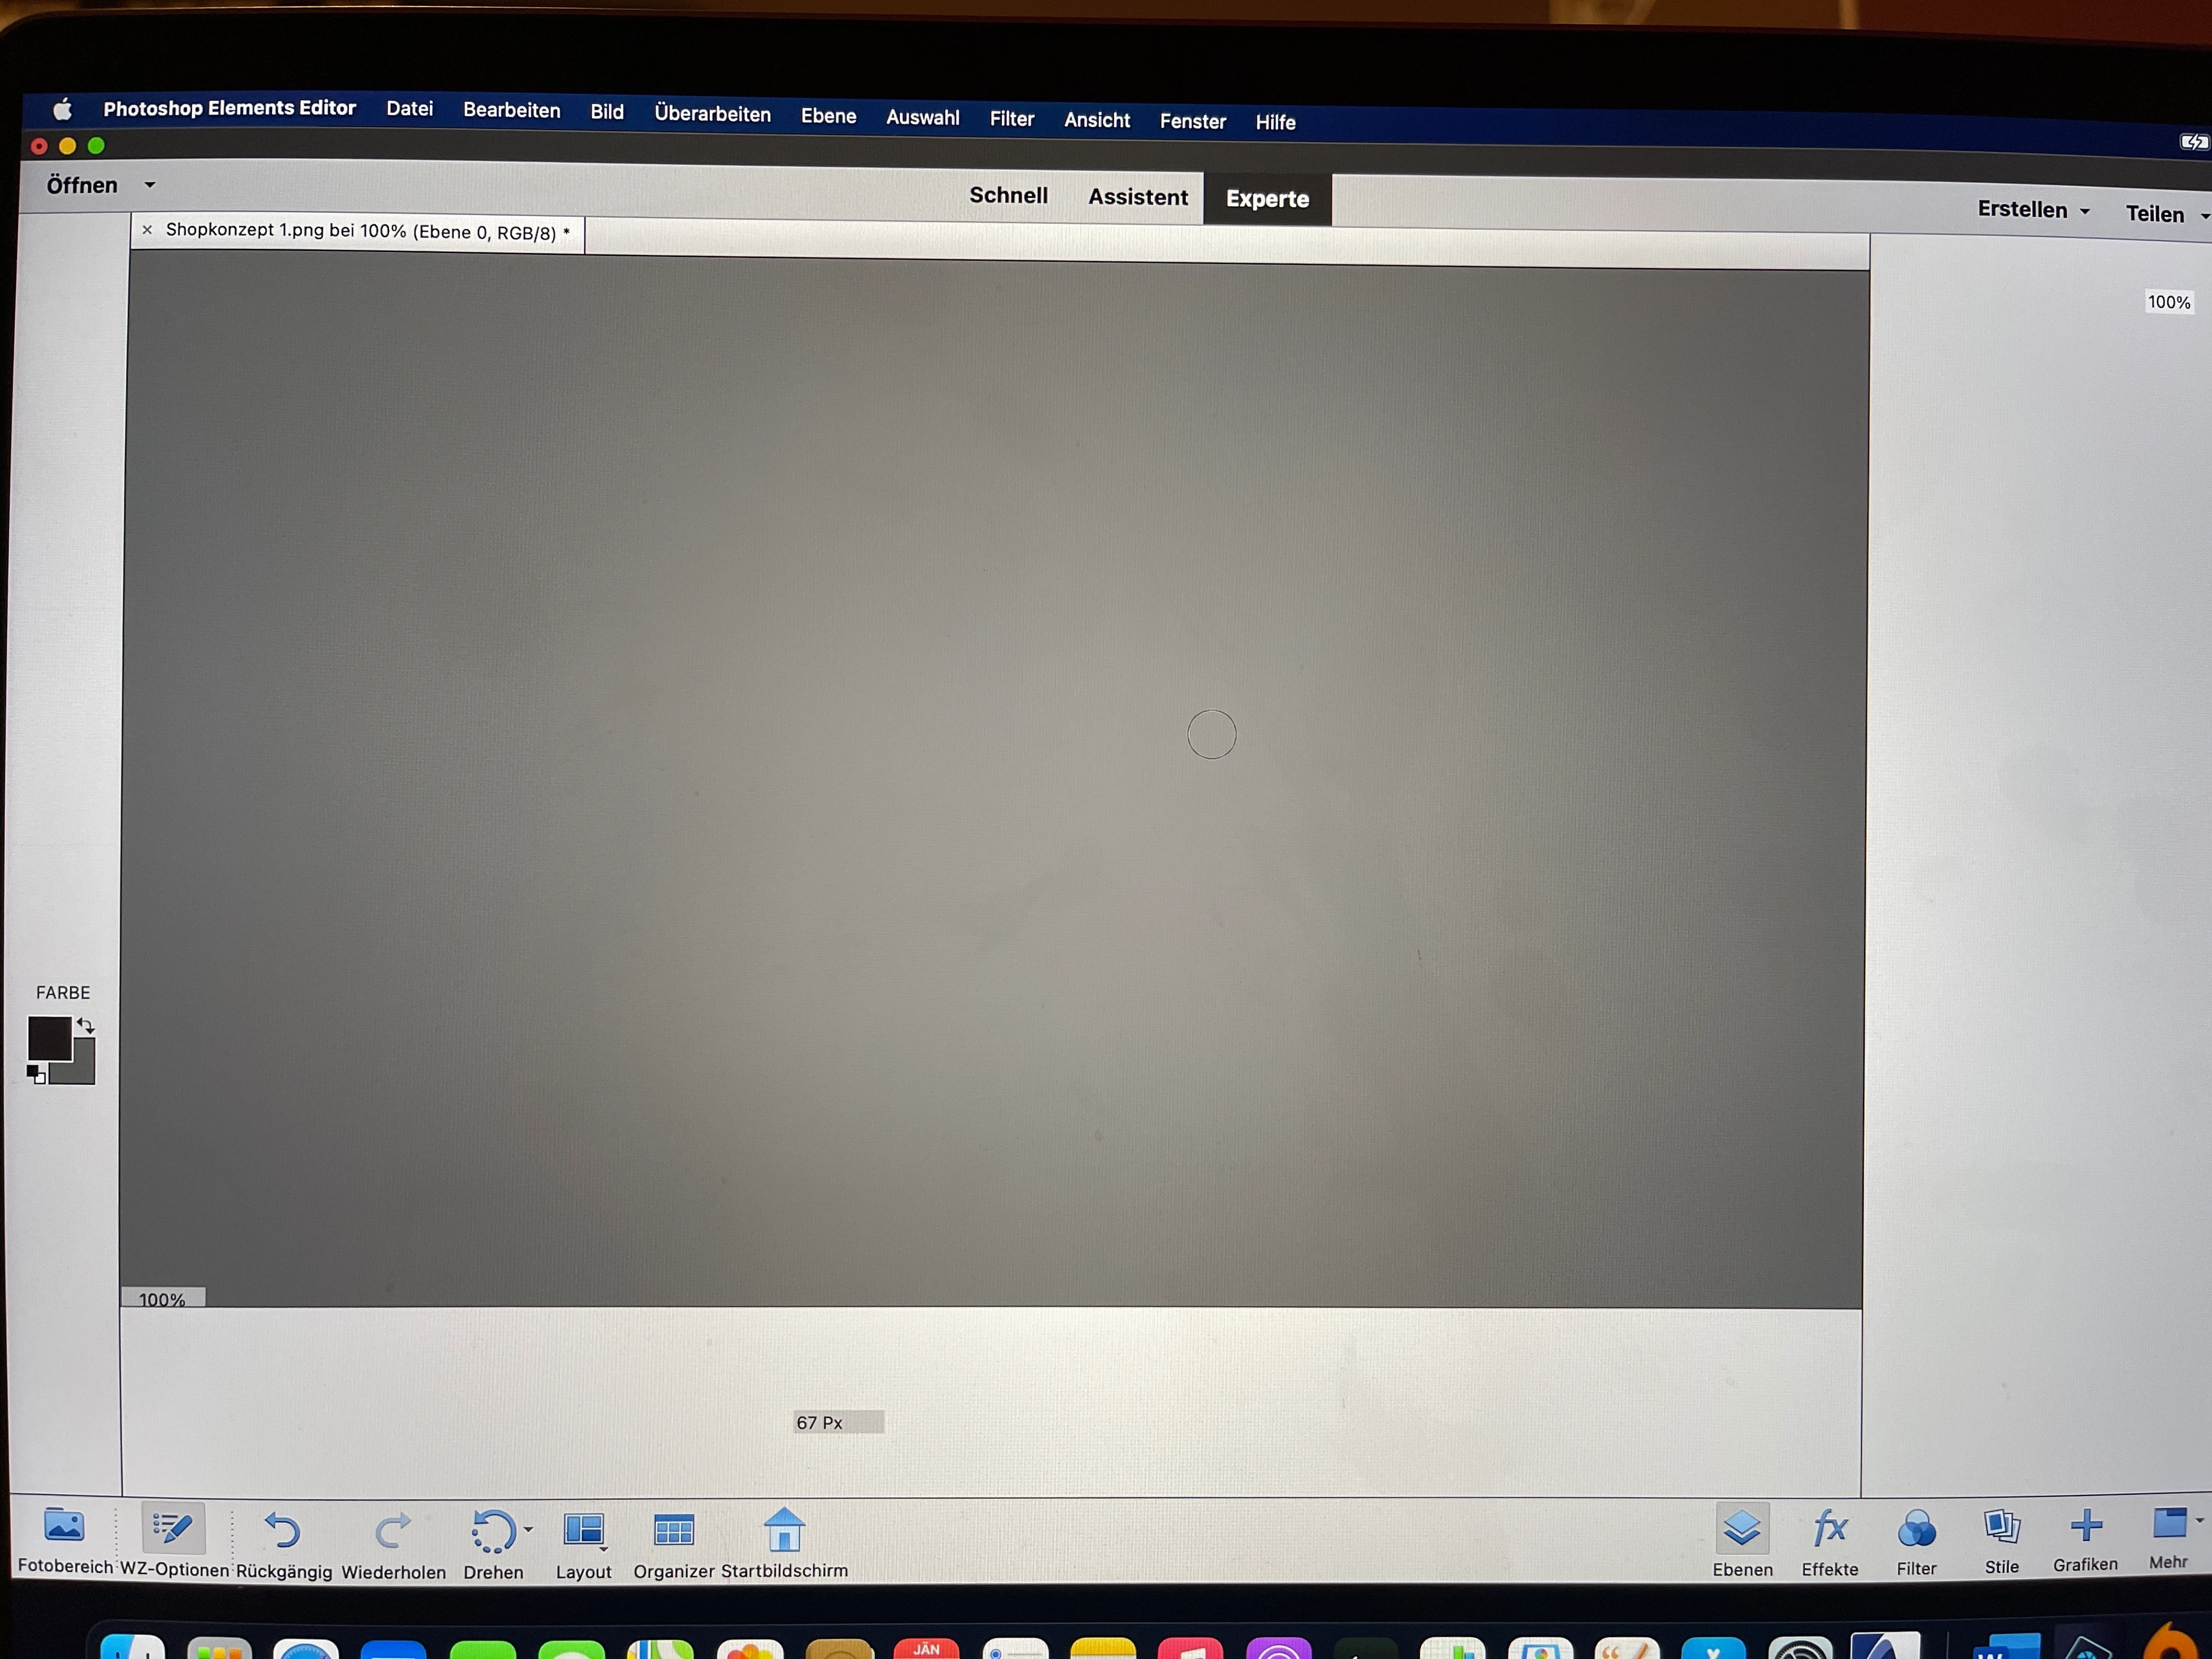
Task: Click the Rückgängig undo icon
Action: (282, 1531)
